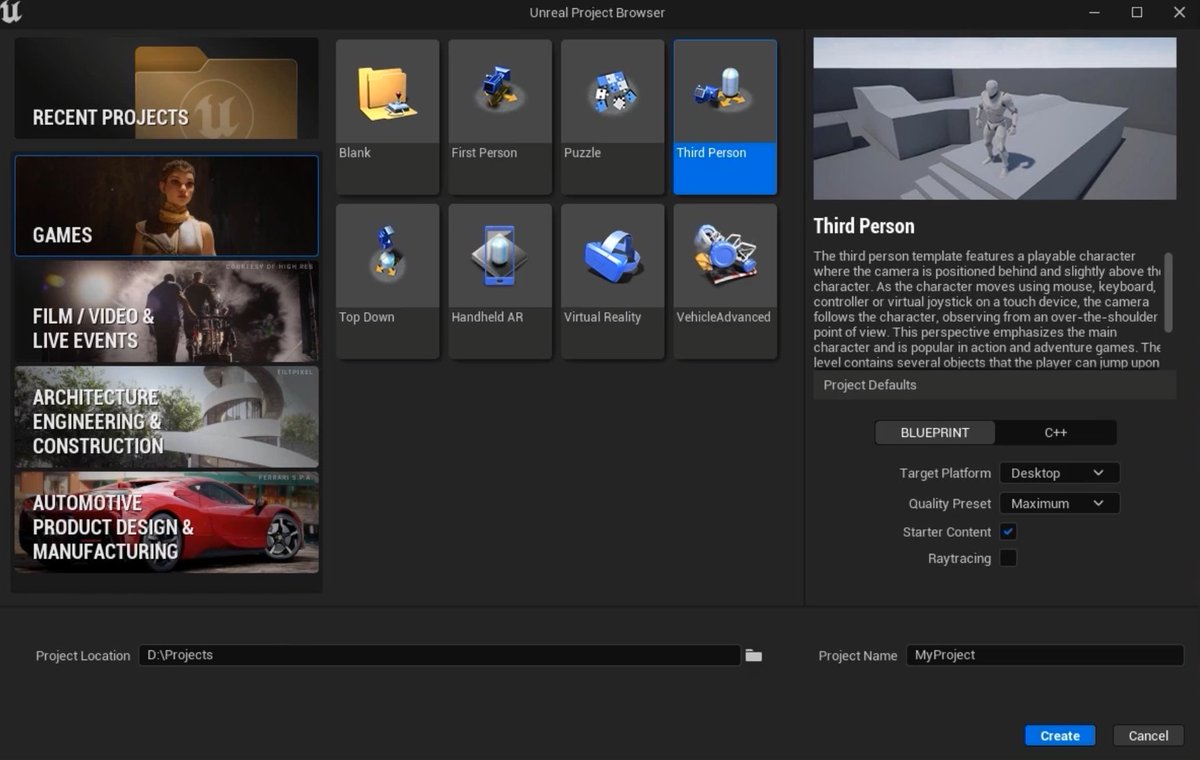This screenshot has height=760, width=1200.
Task: Click the Unreal Engine logo icon
Action: coord(12,12)
